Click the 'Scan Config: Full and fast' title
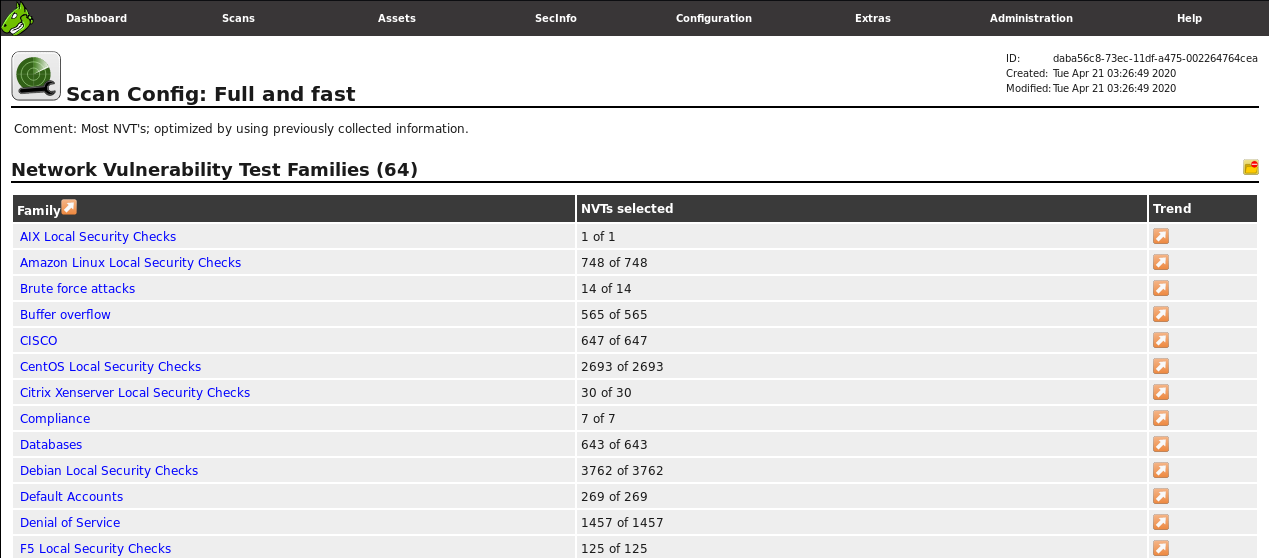Image resolution: width=1269 pixels, height=558 pixels. (211, 94)
